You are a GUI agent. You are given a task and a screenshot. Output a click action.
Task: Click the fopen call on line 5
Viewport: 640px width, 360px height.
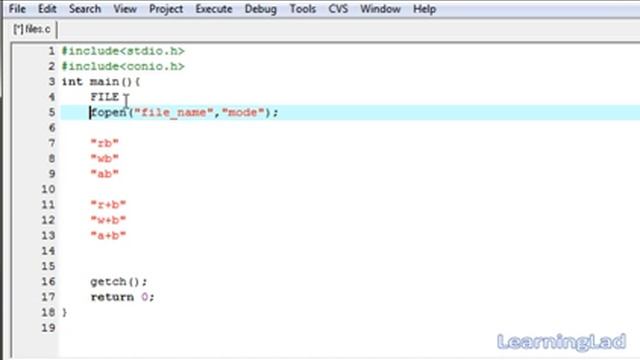(184, 112)
